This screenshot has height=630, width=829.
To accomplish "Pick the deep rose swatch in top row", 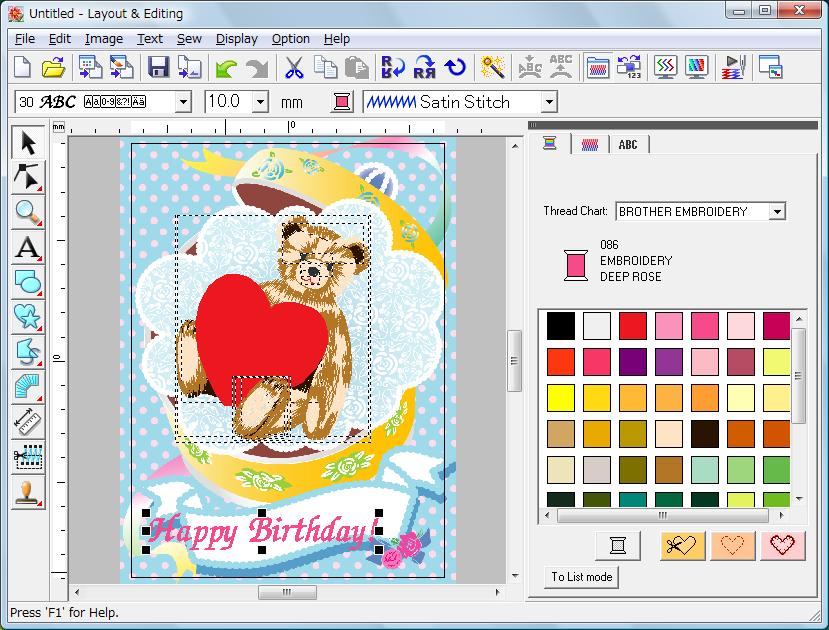I will tap(704, 326).
